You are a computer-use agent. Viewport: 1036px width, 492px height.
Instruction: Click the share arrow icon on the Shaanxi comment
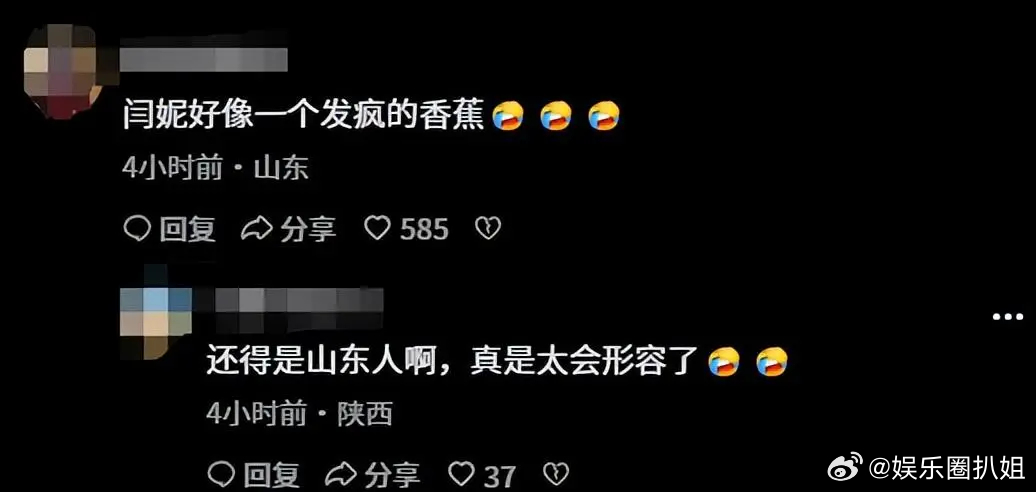point(340,474)
